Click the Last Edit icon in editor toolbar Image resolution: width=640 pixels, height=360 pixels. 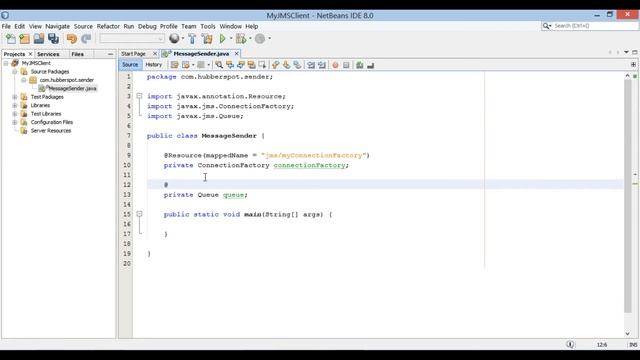174,65
